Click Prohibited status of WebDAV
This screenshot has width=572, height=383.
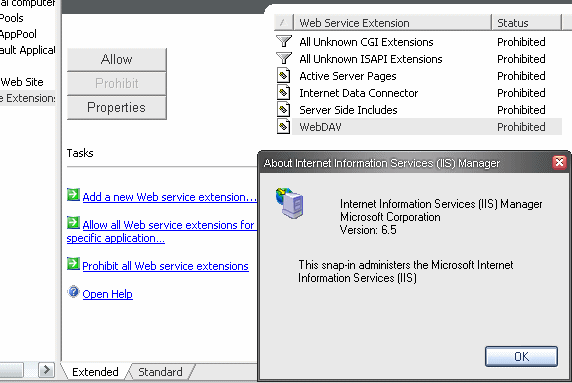click(x=521, y=127)
